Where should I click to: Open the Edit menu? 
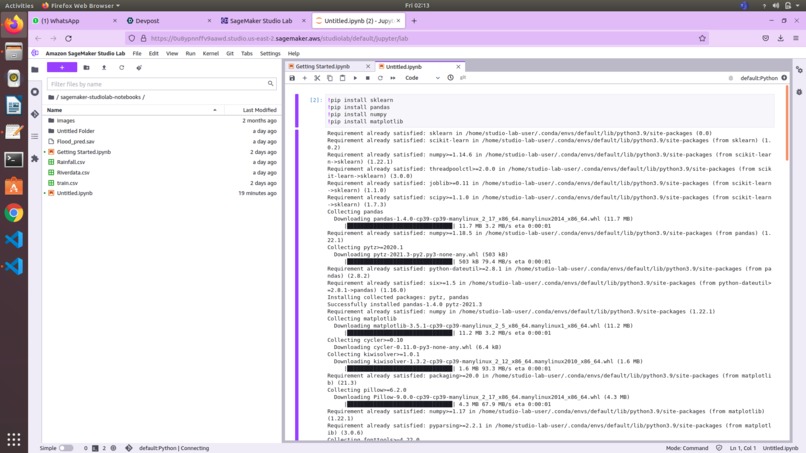point(153,53)
